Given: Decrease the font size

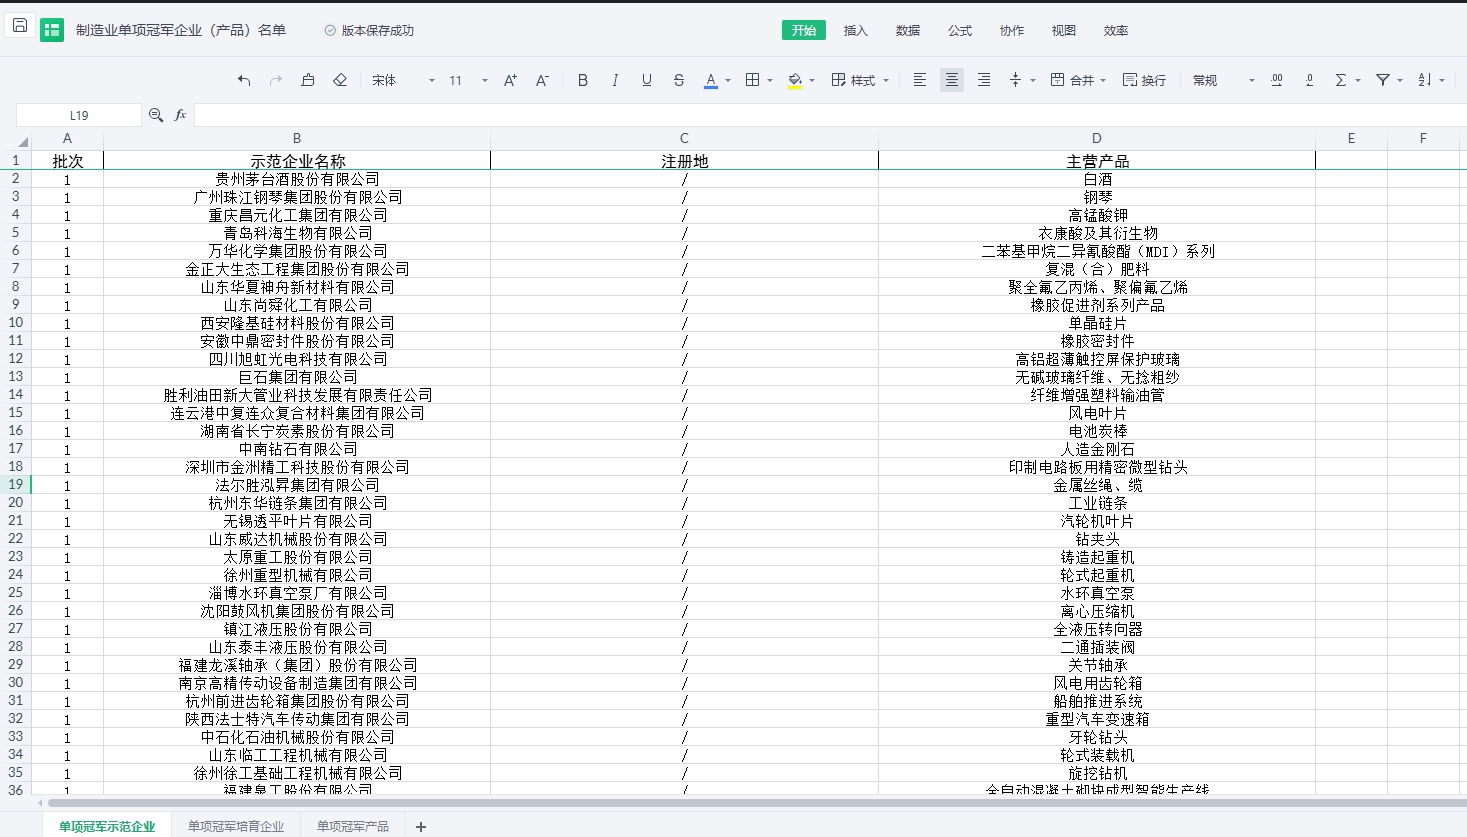Looking at the screenshot, I should 542,80.
